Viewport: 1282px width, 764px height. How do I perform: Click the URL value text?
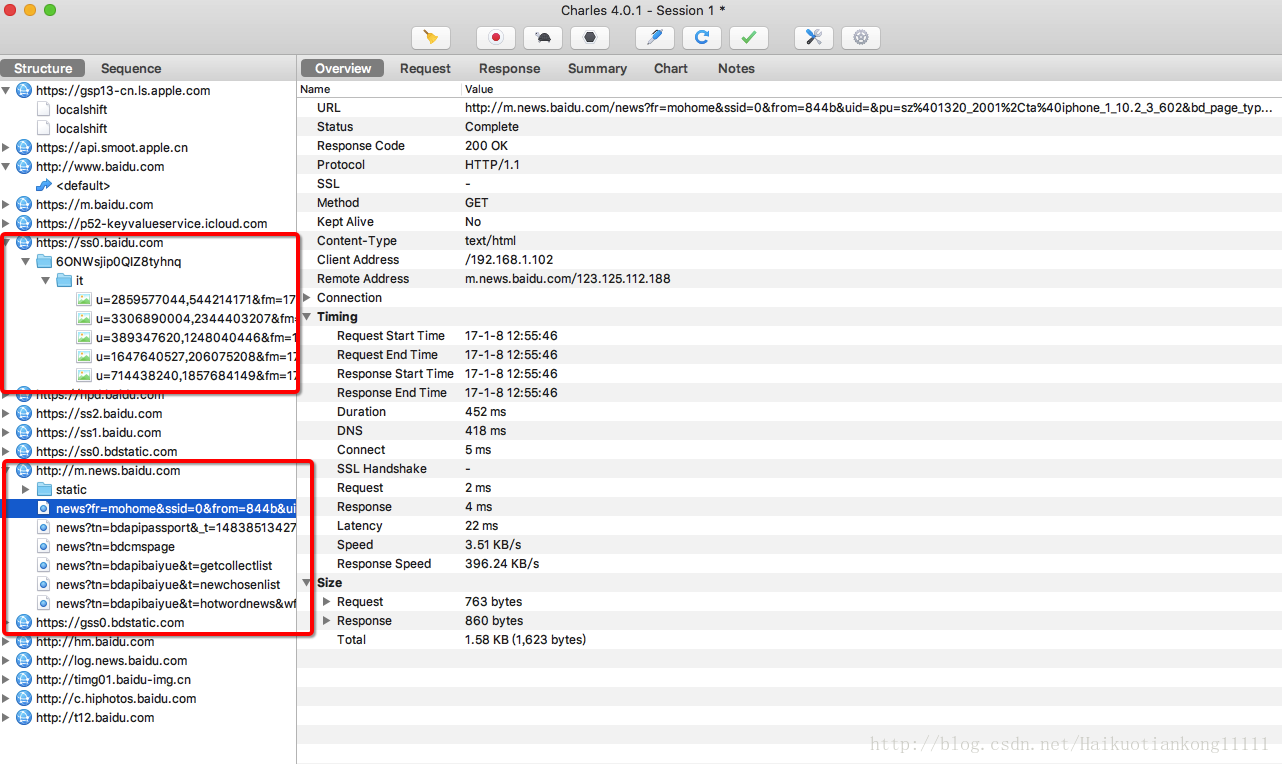(869, 107)
